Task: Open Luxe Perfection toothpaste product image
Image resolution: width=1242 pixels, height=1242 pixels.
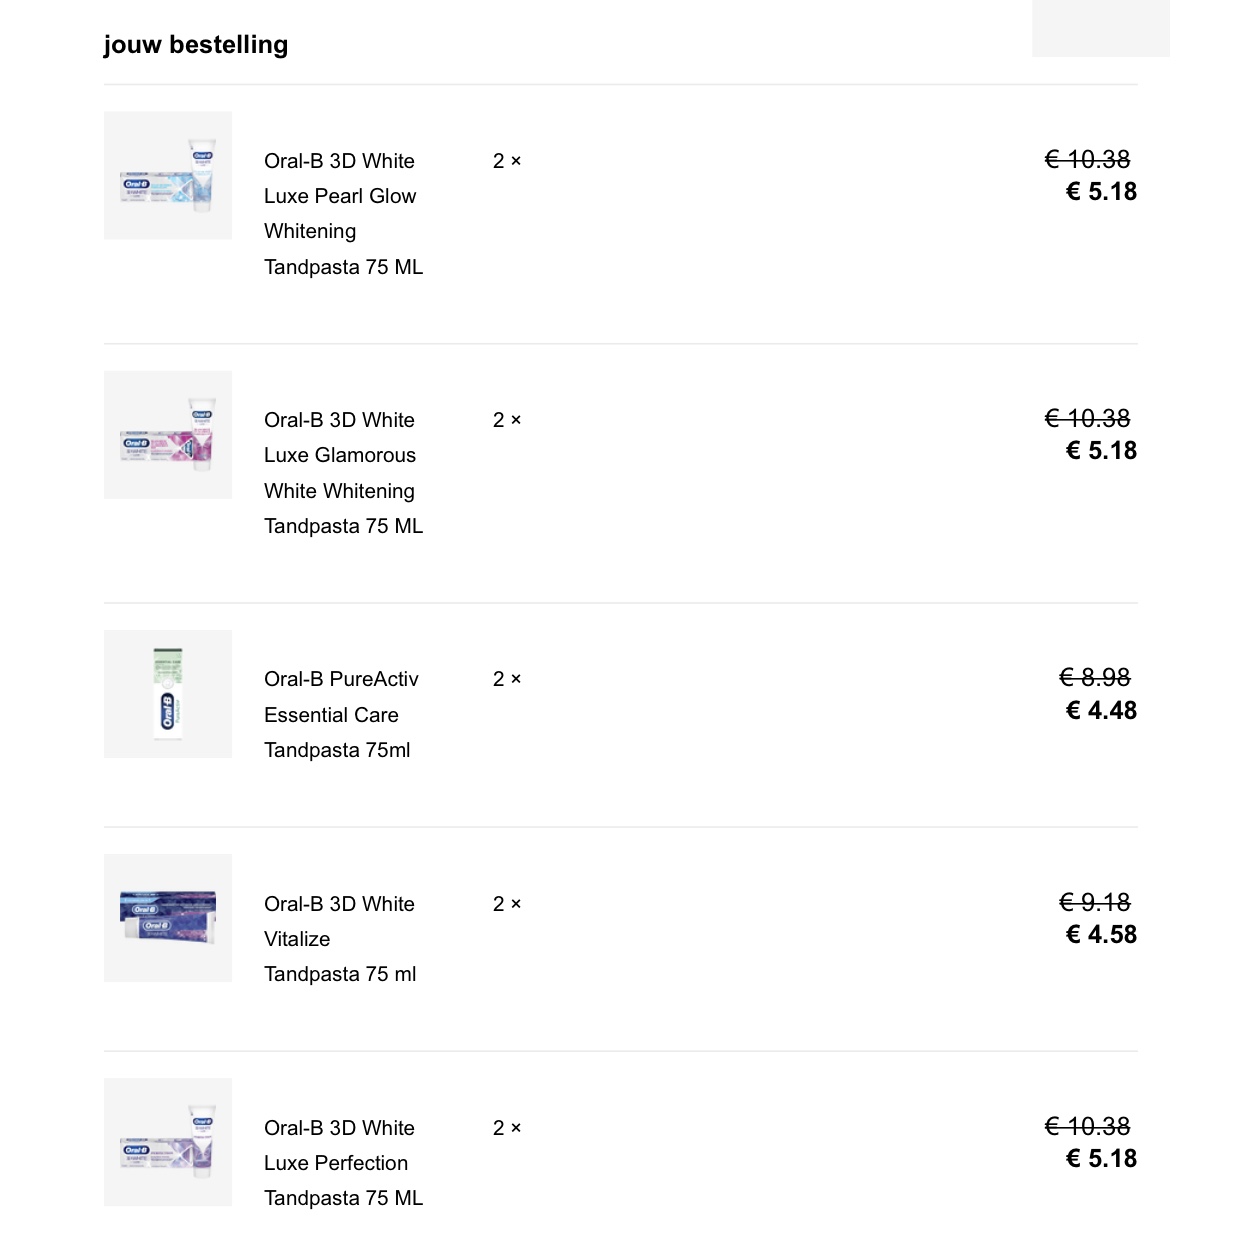Action: (168, 1142)
